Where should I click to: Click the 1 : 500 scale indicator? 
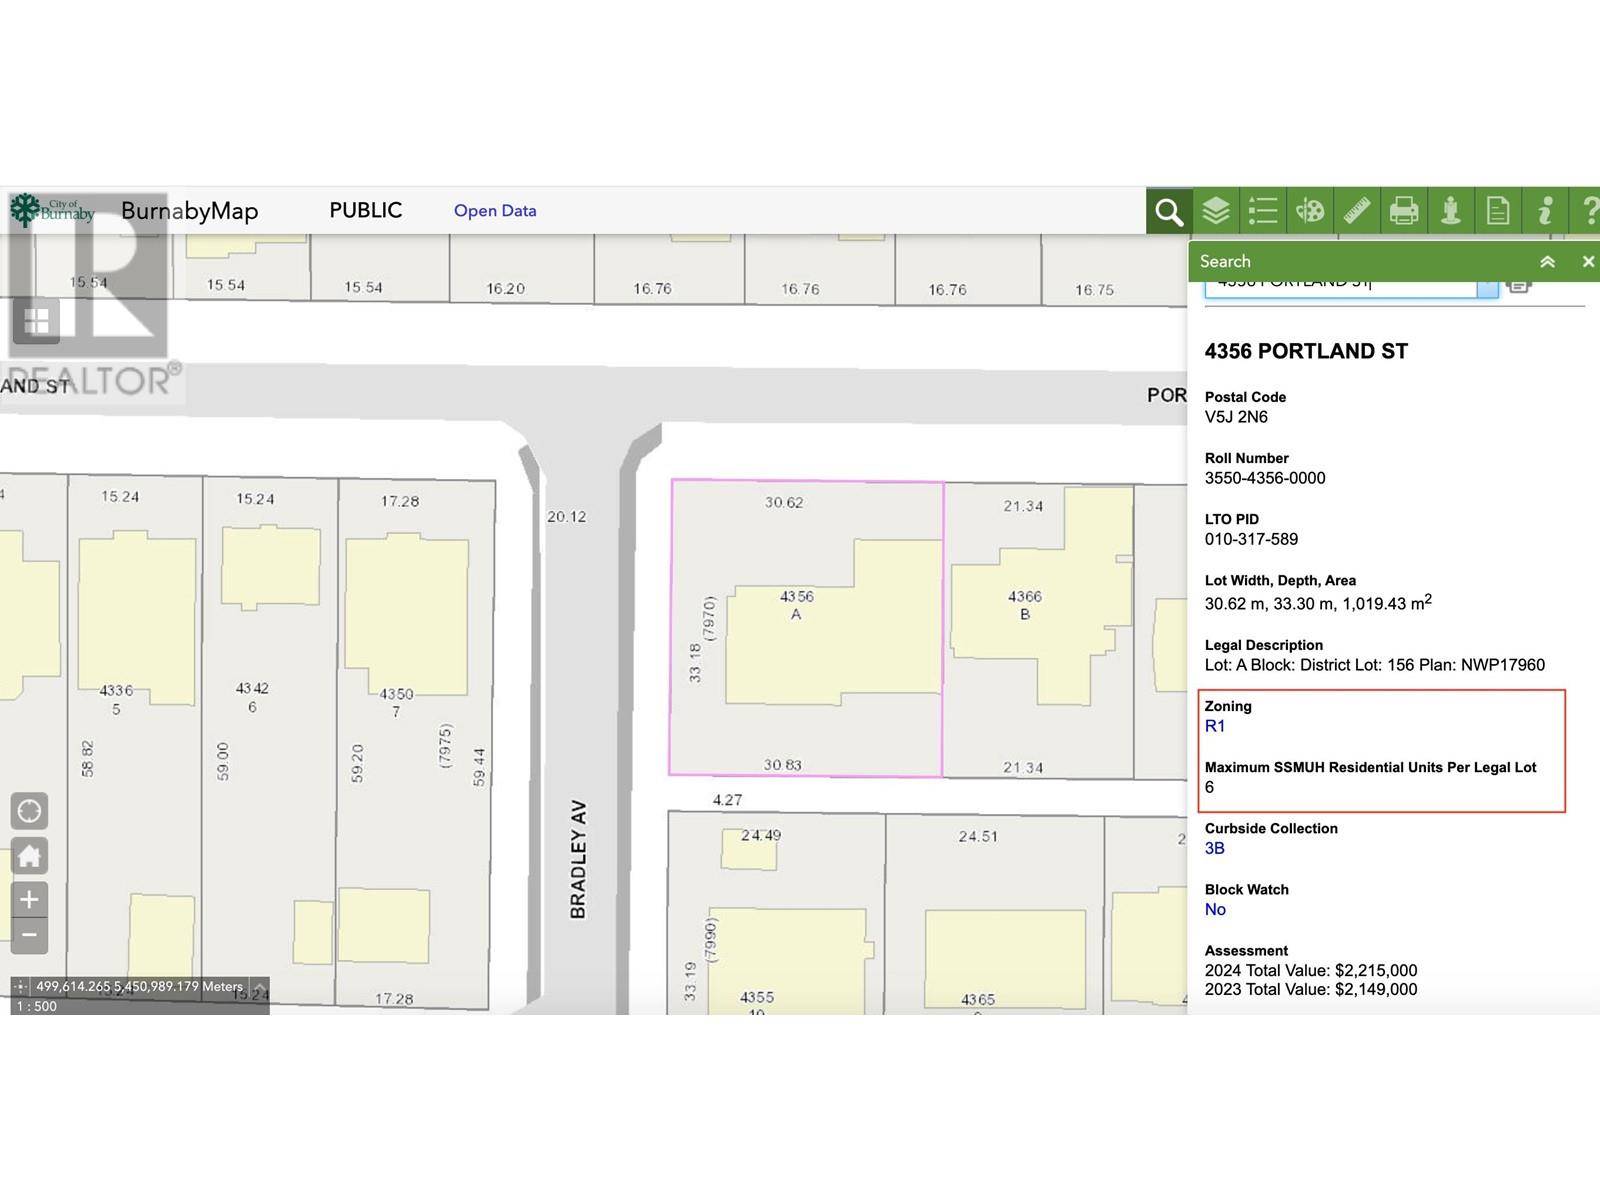tap(37, 1007)
